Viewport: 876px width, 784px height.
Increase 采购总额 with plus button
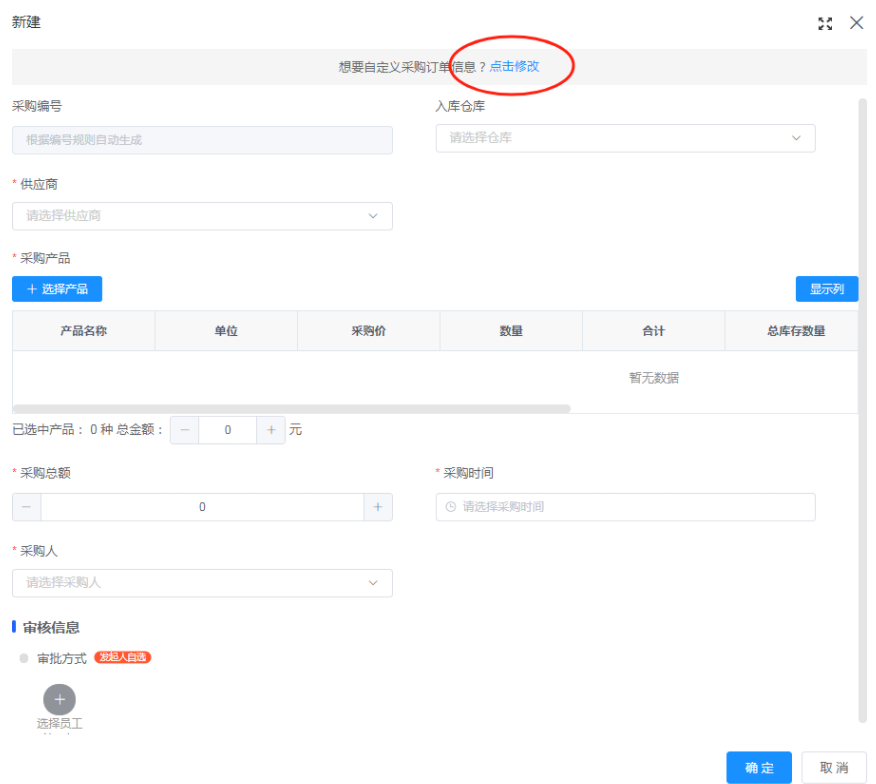(x=377, y=507)
